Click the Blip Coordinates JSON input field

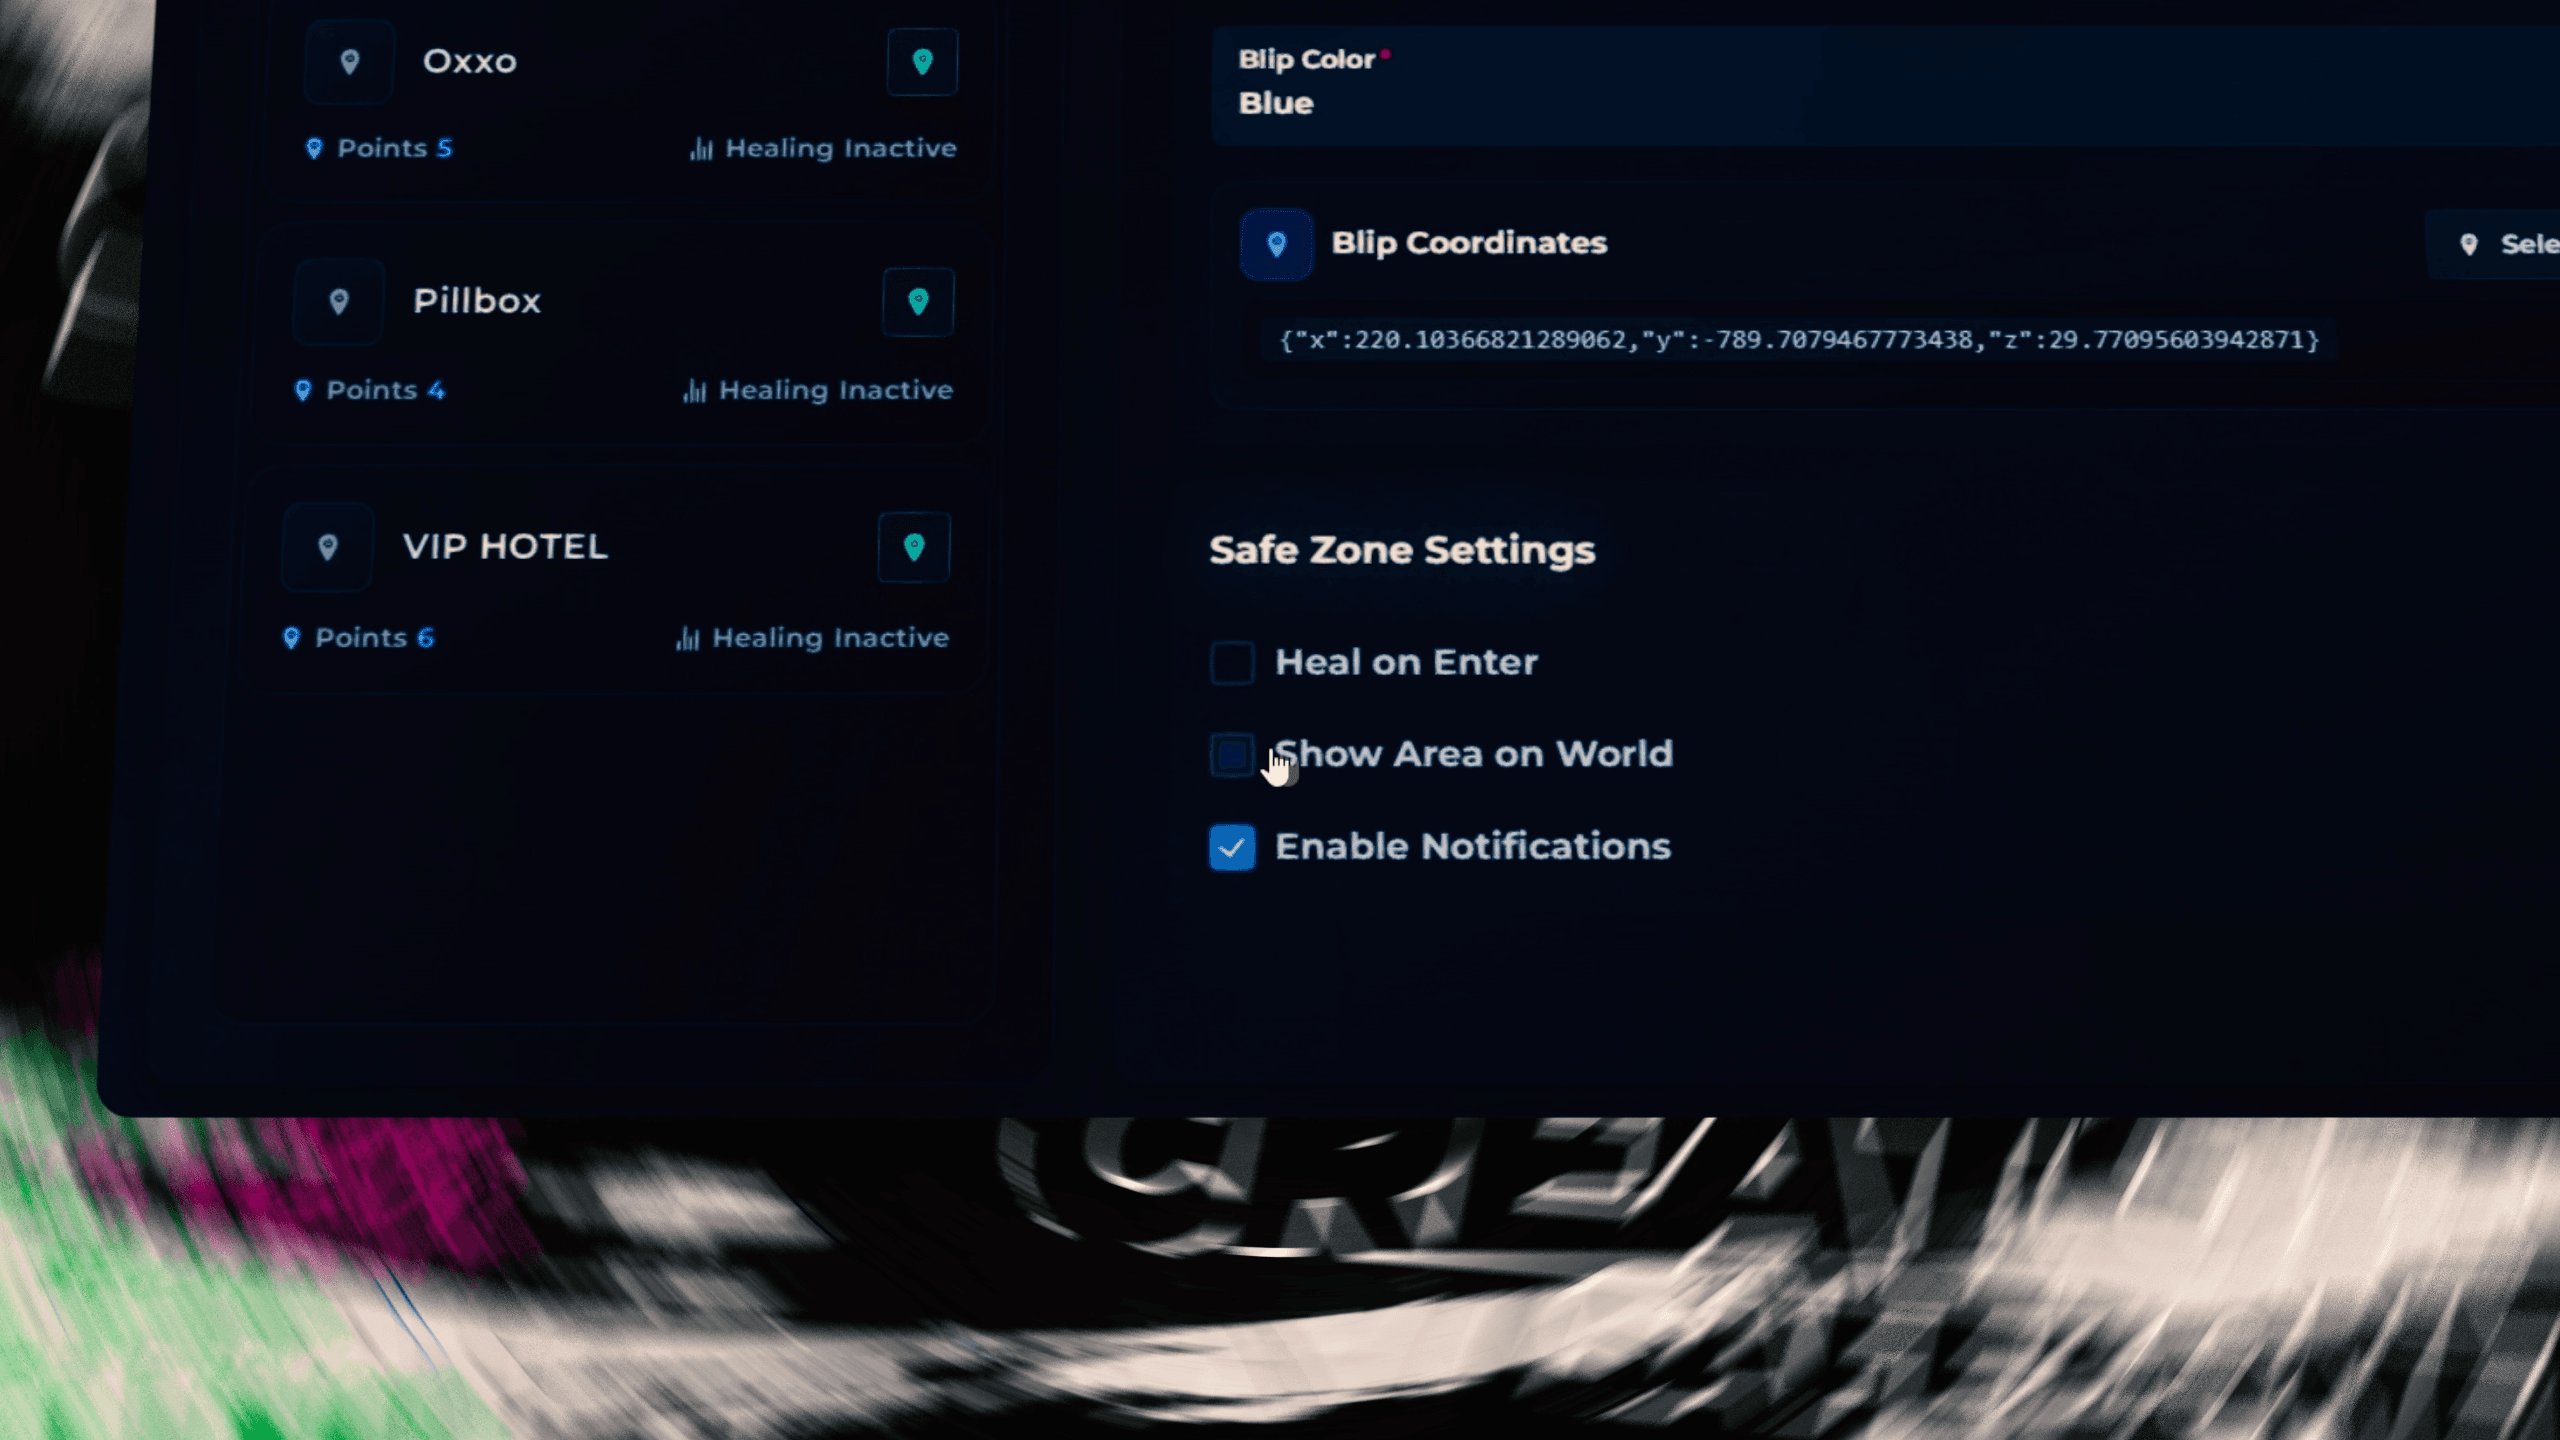click(1790, 340)
